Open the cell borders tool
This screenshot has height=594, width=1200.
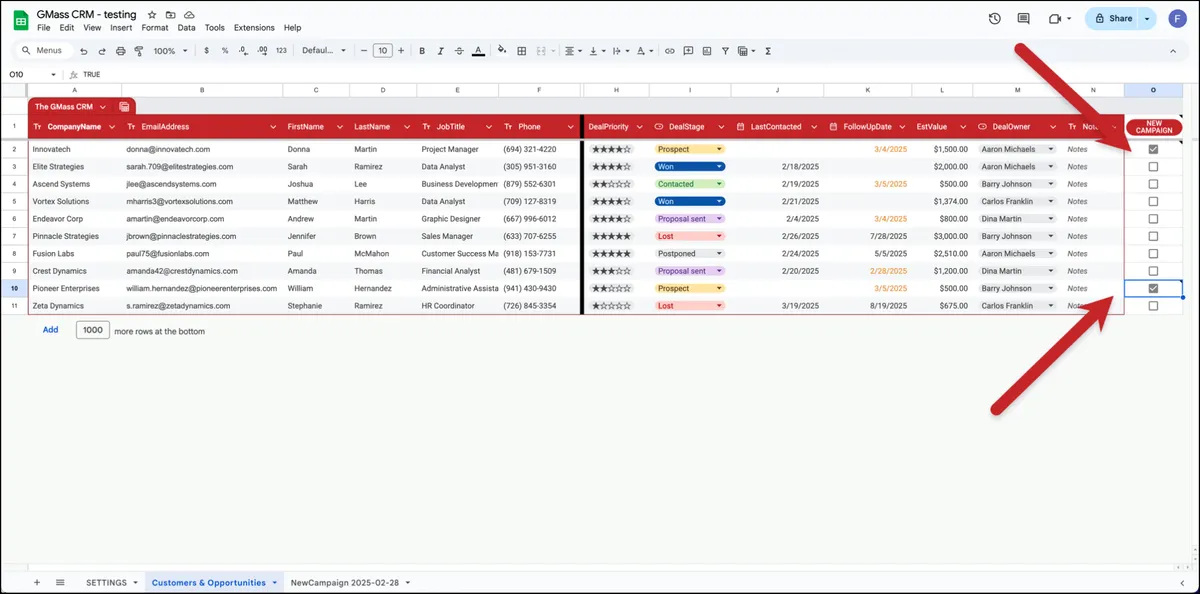coord(521,50)
